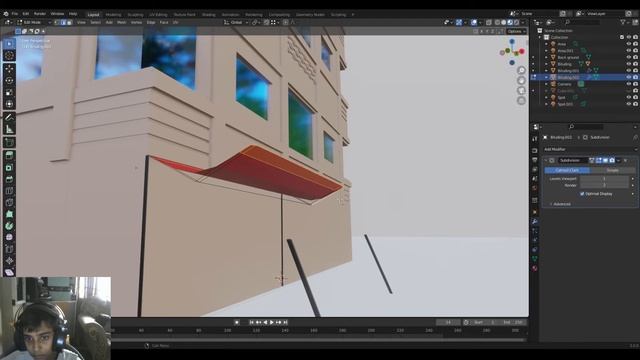640x360 pixels.
Task: Open the Mesh menu in viewport header
Action: pos(122,22)
